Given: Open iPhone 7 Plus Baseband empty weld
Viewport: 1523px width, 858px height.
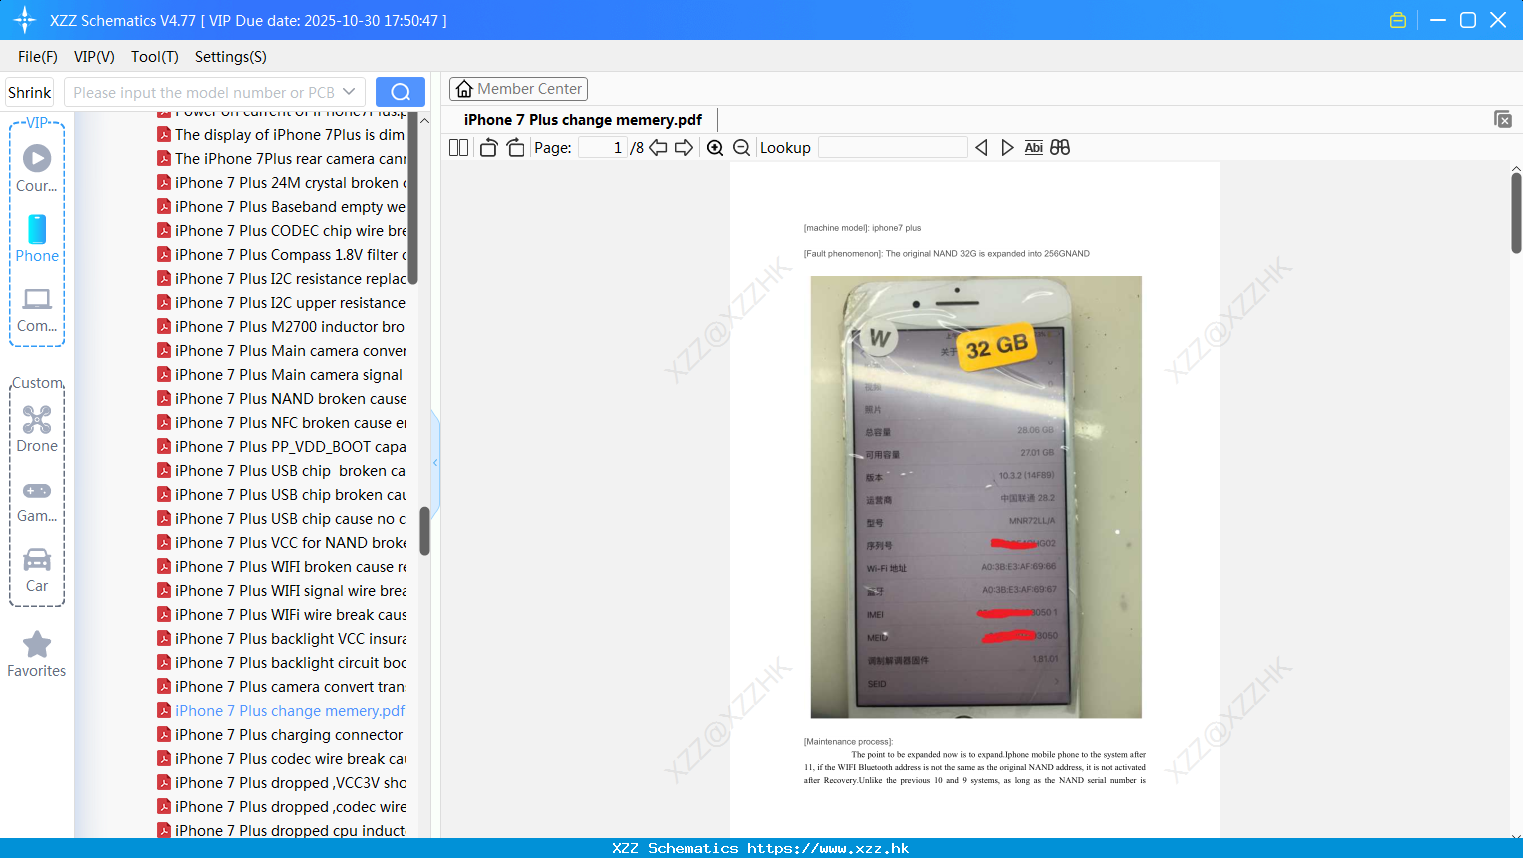Looking at the screenshot, I should click(281, 207).
